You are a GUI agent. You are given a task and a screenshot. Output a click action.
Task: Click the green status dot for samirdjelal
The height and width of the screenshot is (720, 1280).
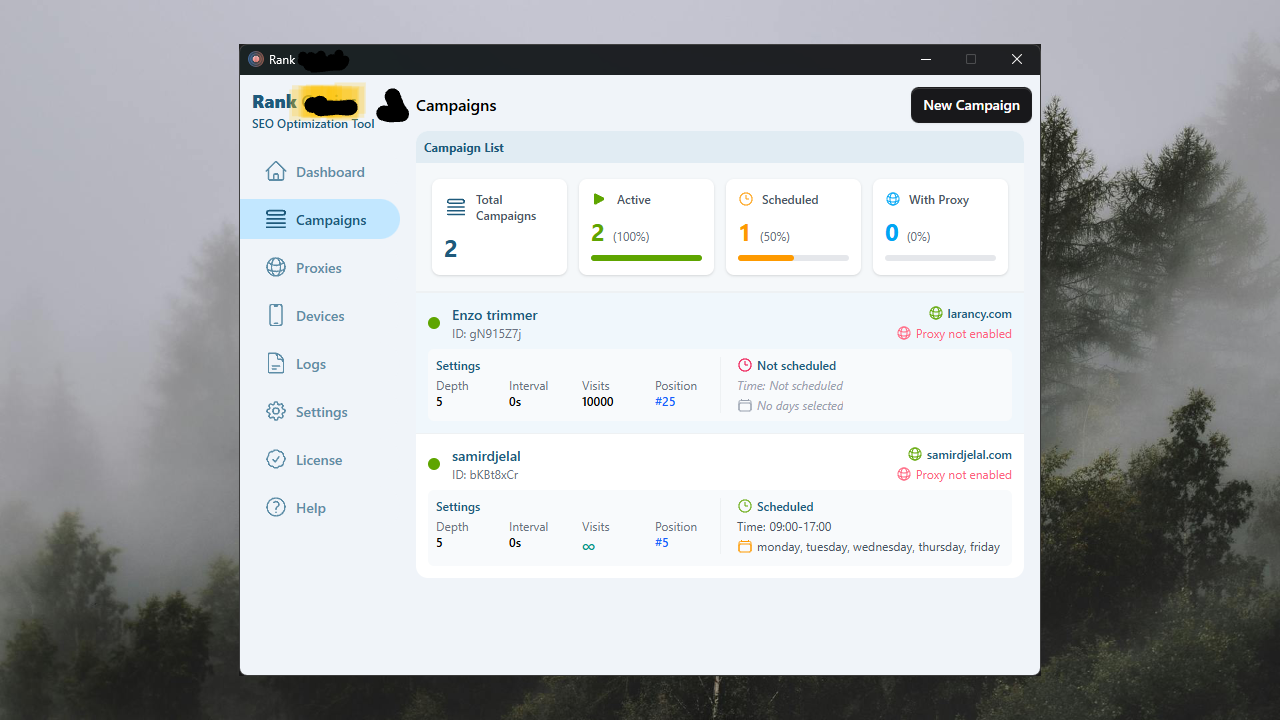434,464
